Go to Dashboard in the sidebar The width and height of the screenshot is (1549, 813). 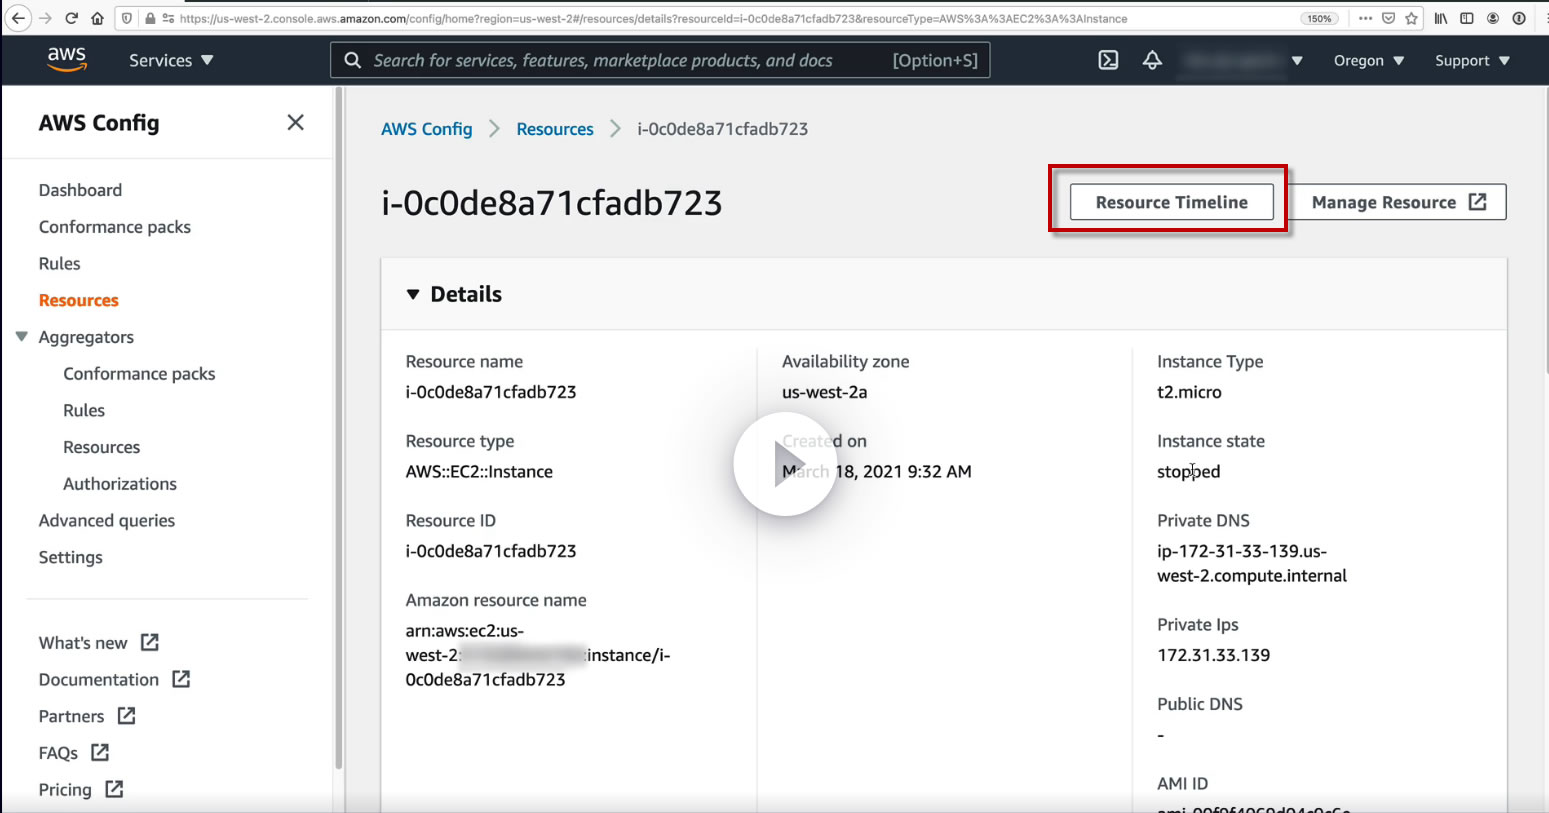pos(80,190)
